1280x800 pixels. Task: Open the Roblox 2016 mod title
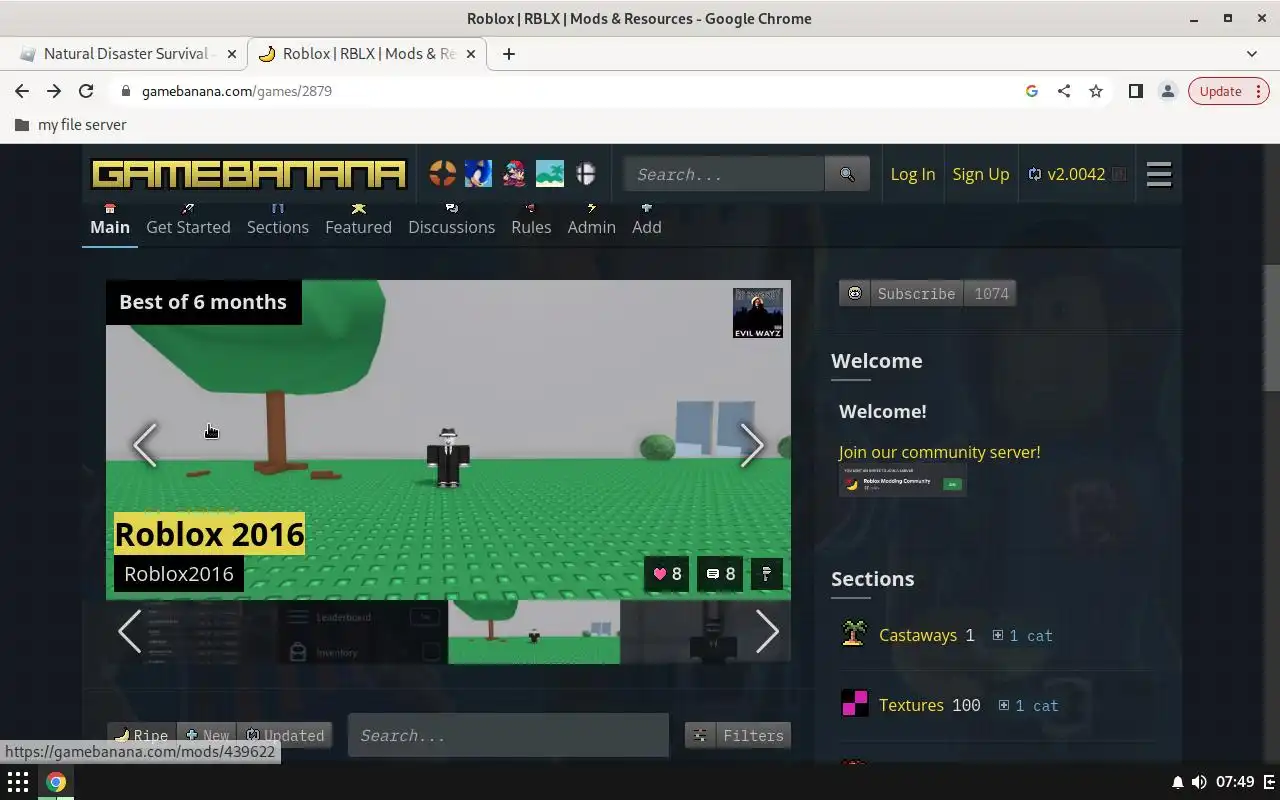click(x=209, y=534)
